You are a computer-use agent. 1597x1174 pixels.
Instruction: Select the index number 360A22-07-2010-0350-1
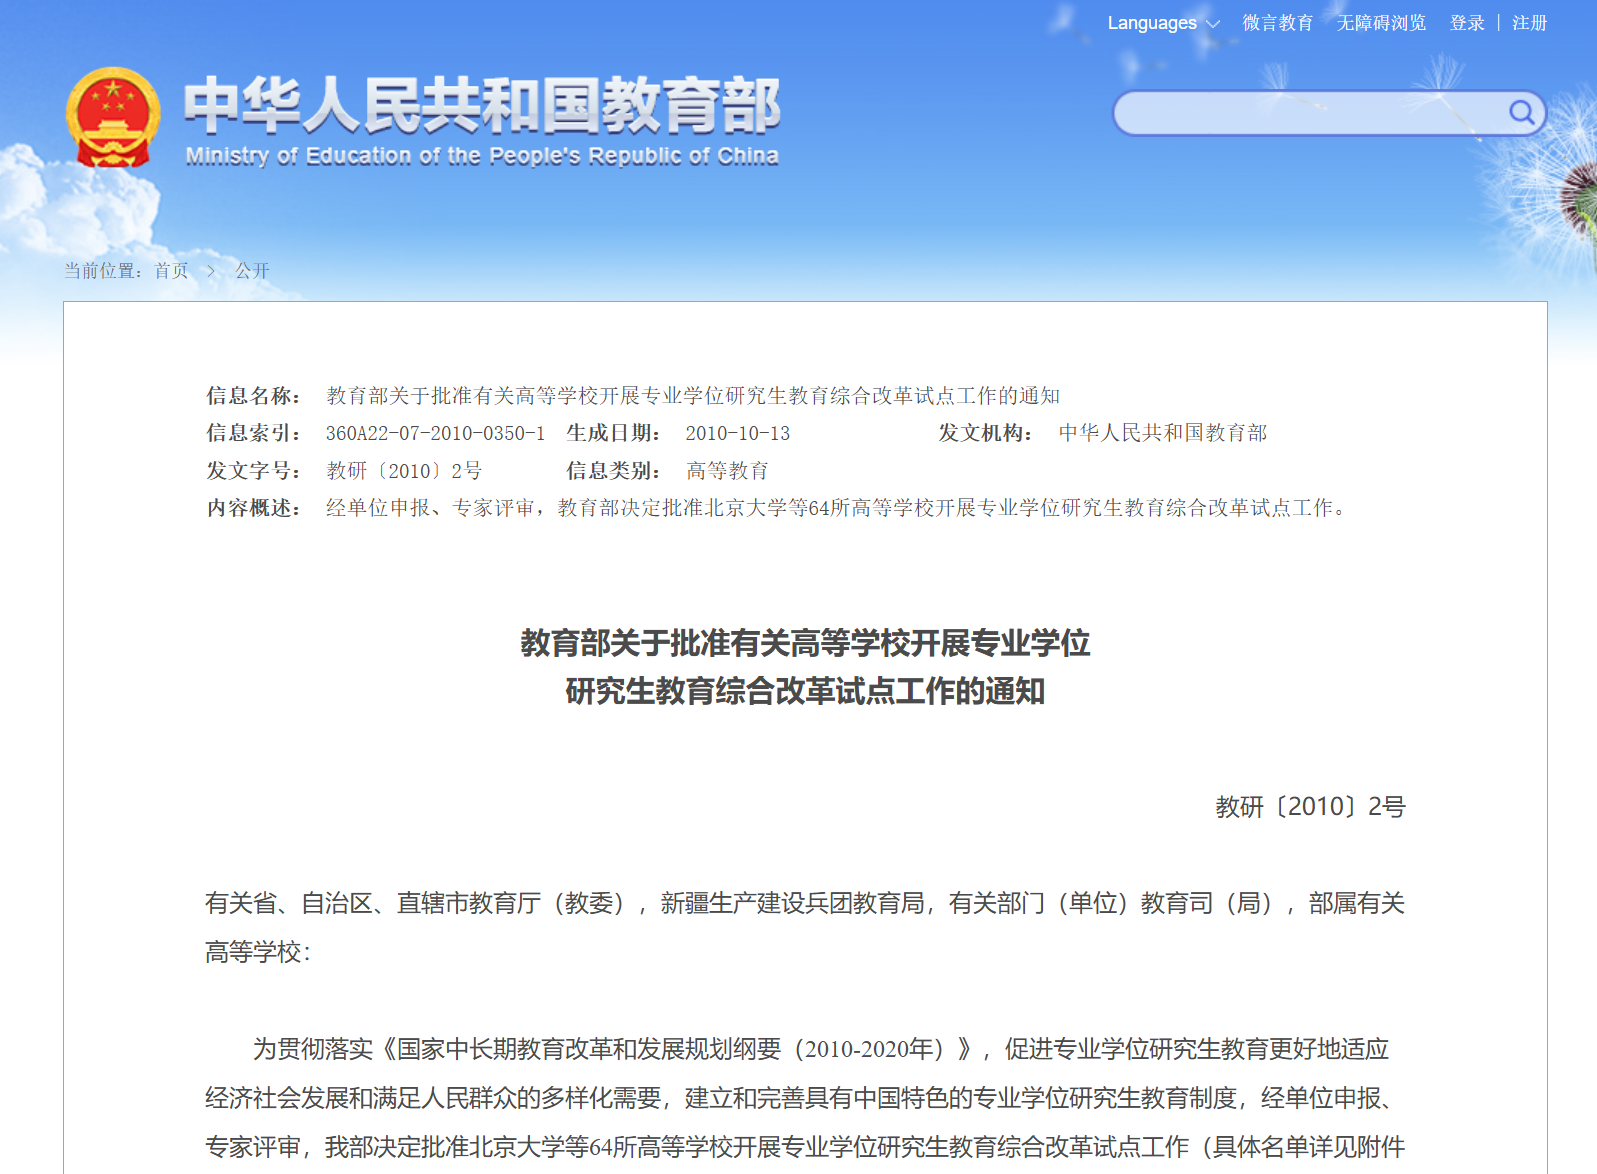[x=435, y=433]
